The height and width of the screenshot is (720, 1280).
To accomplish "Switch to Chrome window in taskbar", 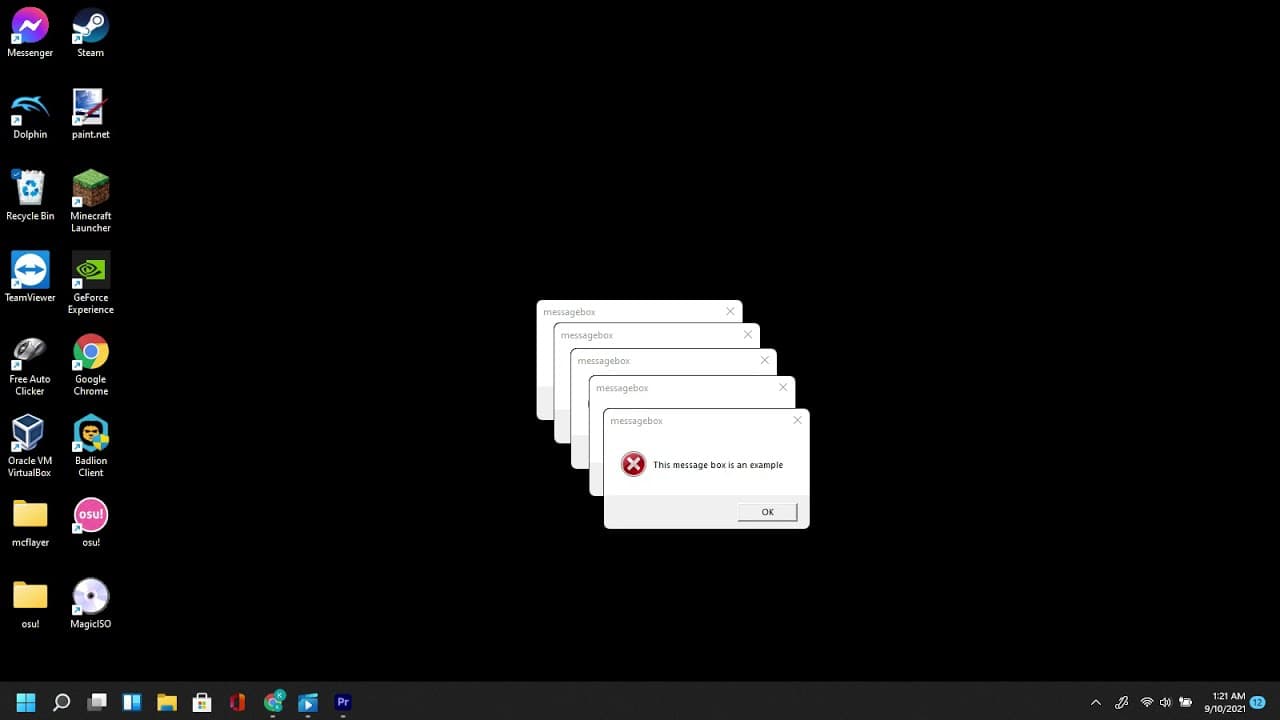I will coord(273,702).
